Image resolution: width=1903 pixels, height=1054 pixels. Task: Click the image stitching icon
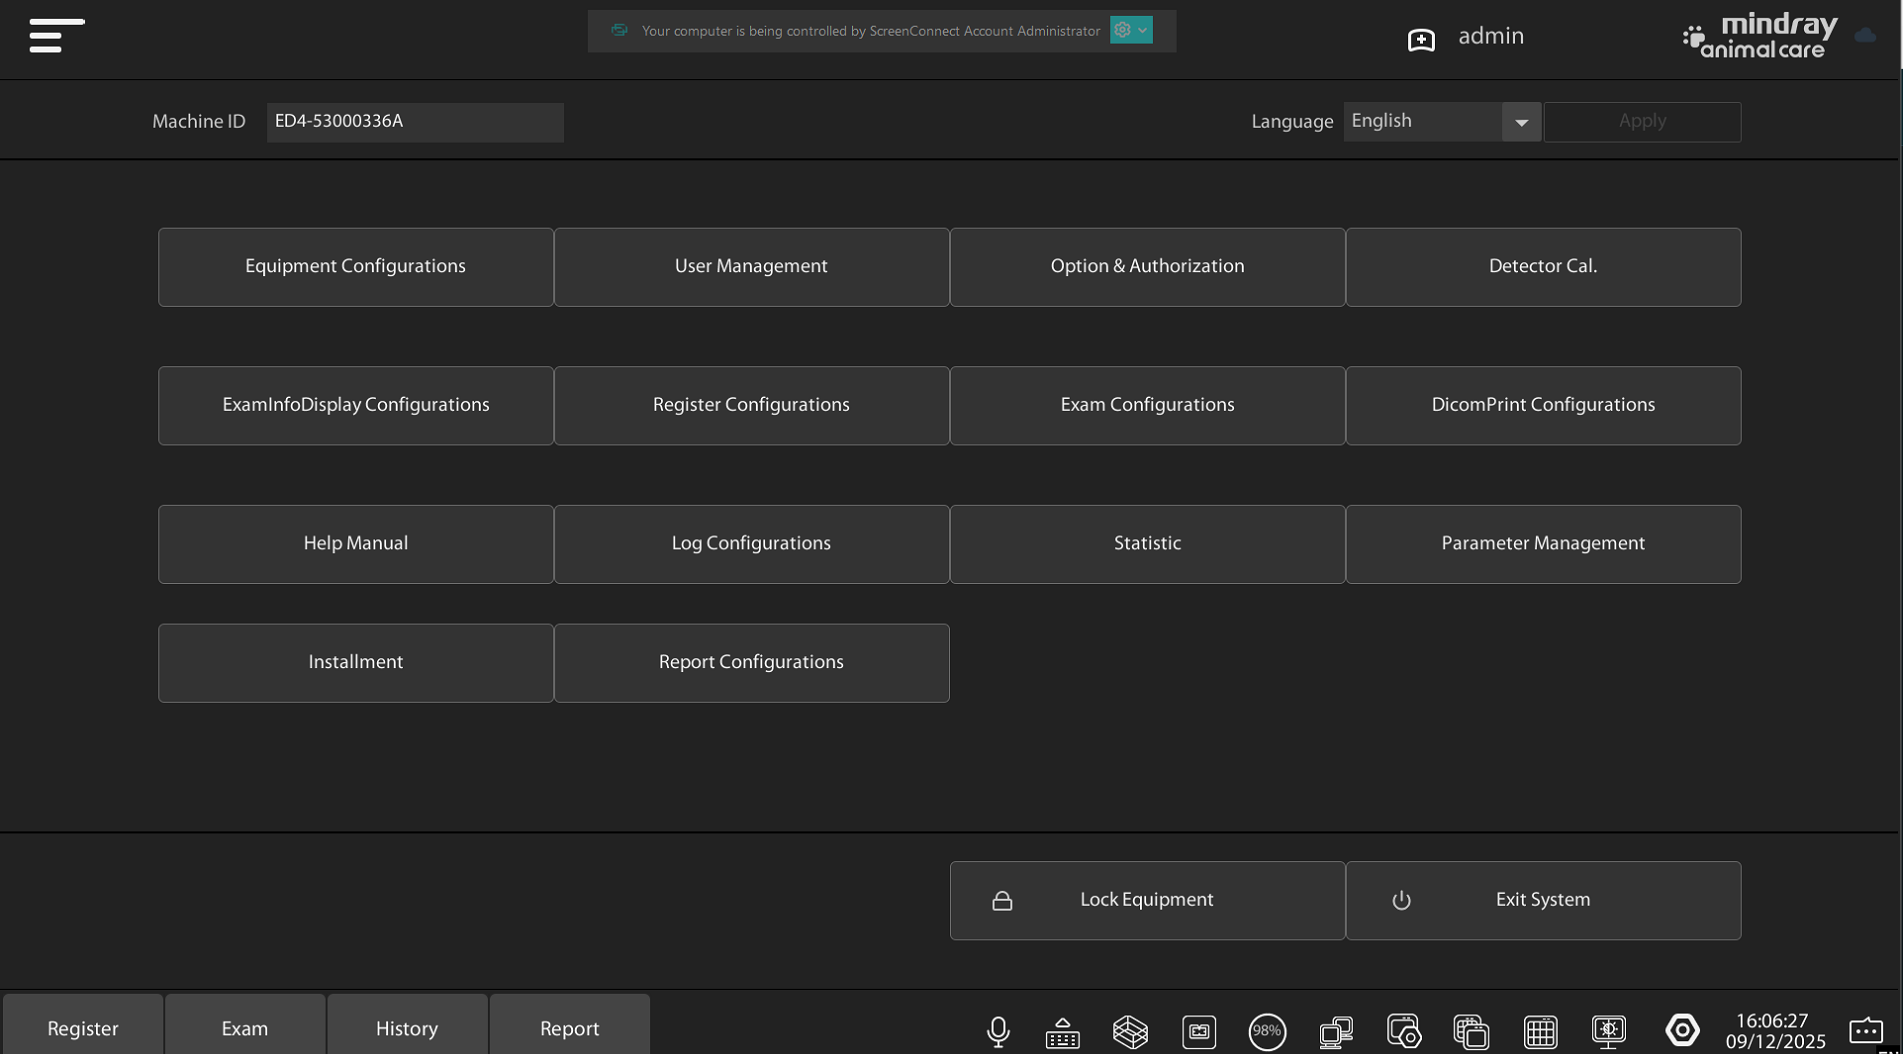tap(1199, 1032)
